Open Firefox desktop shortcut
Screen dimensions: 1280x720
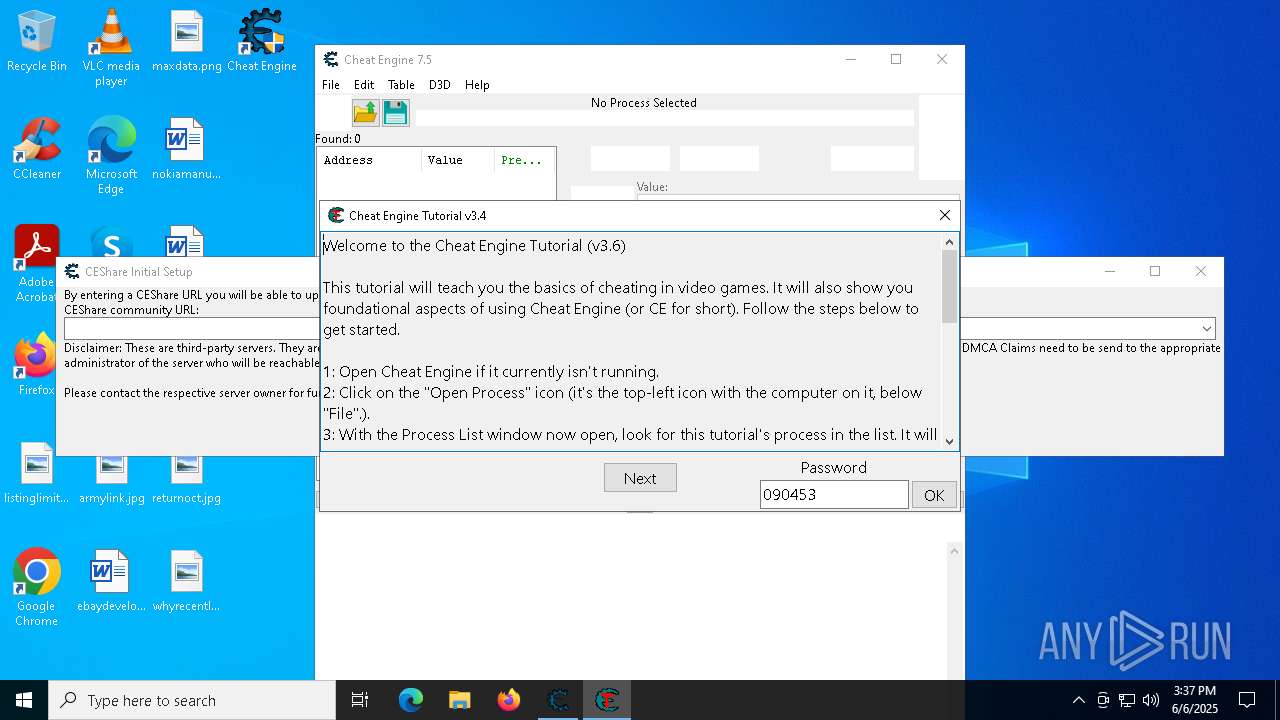pyautogui.click(x=37, y=366)
